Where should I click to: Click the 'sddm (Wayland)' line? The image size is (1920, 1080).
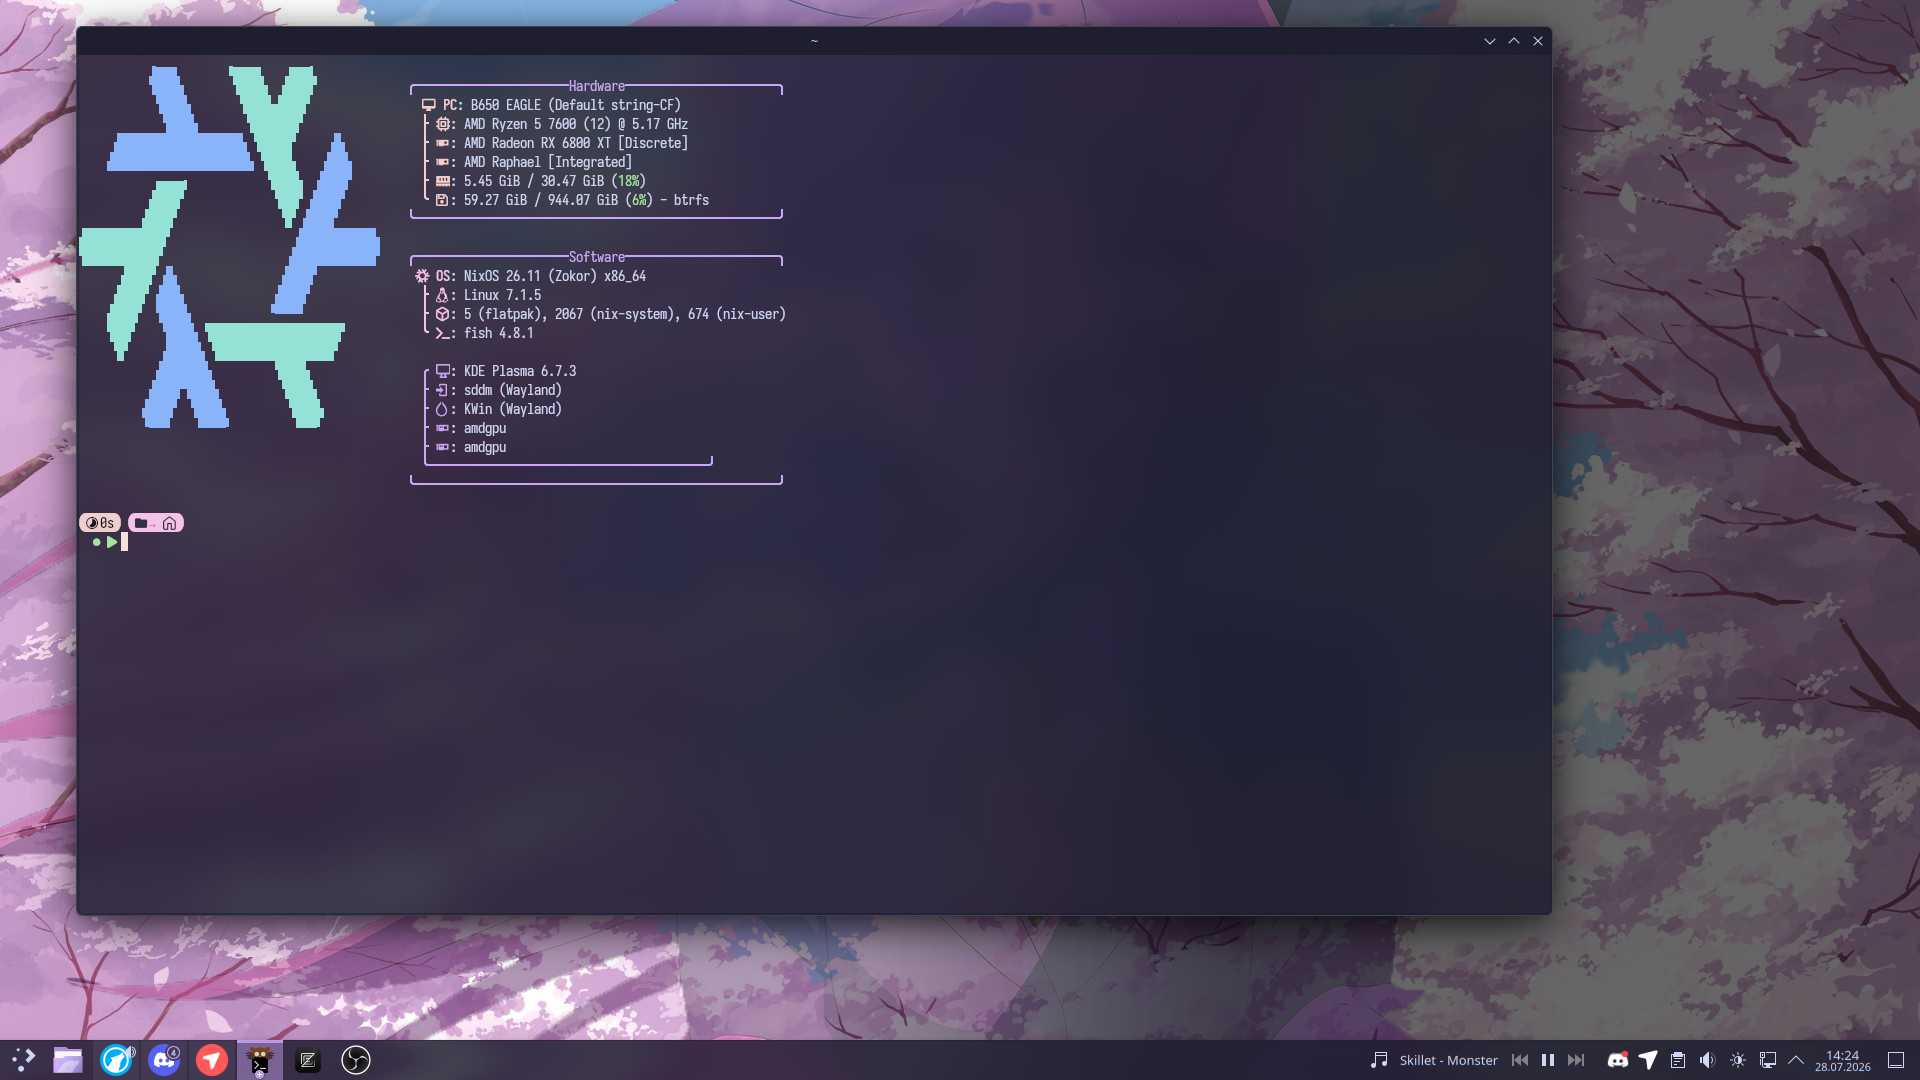pos(499,390)
